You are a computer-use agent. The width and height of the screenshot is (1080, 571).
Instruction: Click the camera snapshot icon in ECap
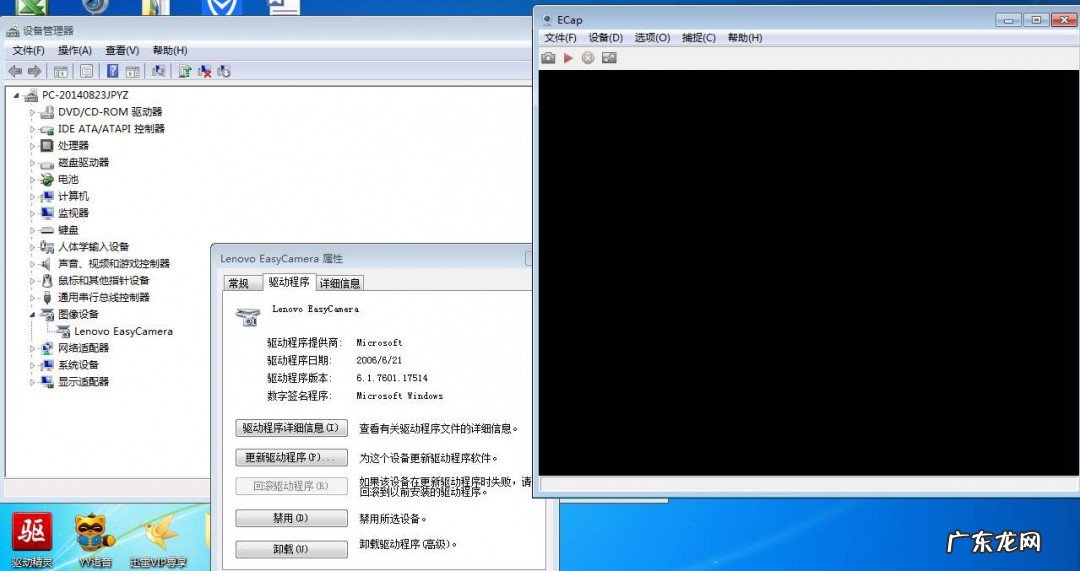(548, 58)
